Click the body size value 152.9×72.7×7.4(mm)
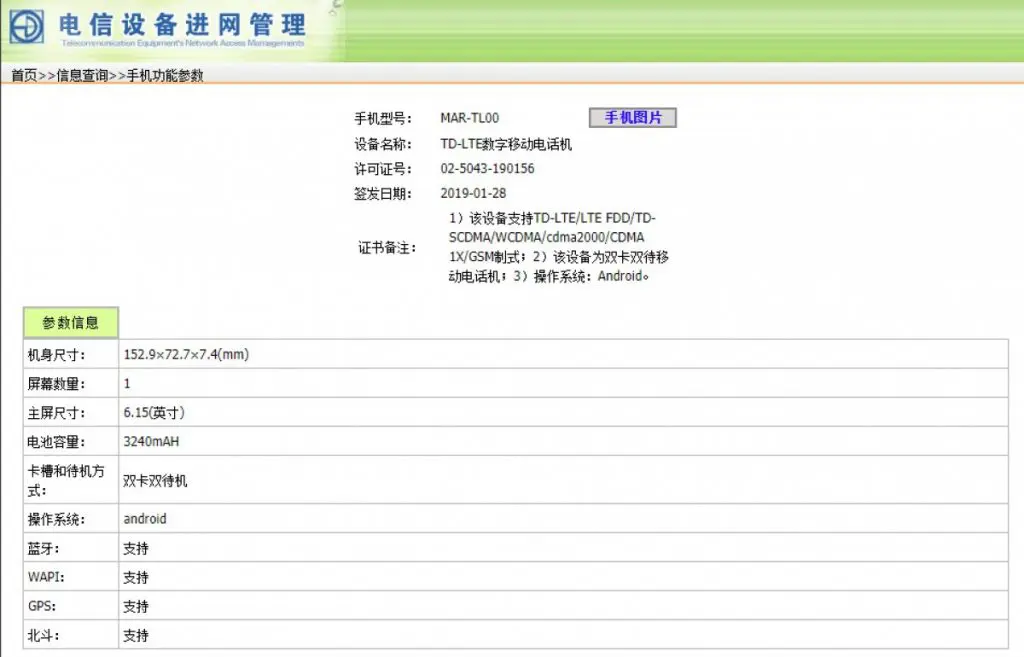The image size is (1024, 657). point(186,355)
